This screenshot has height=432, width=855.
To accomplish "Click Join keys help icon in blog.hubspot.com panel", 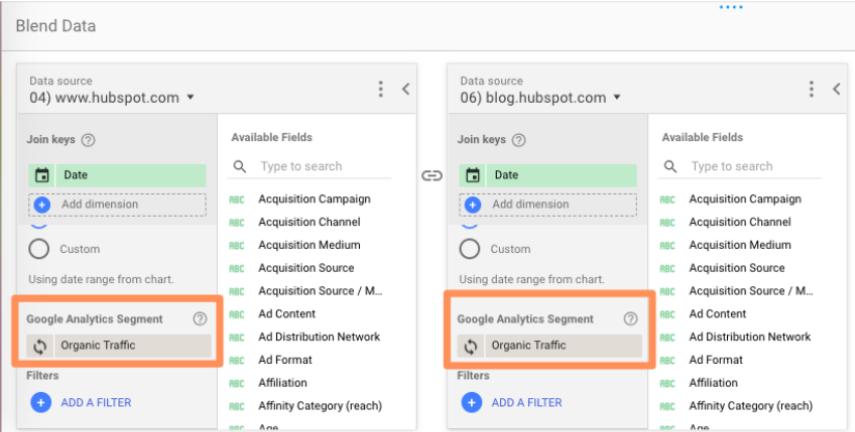I will 519,140.
